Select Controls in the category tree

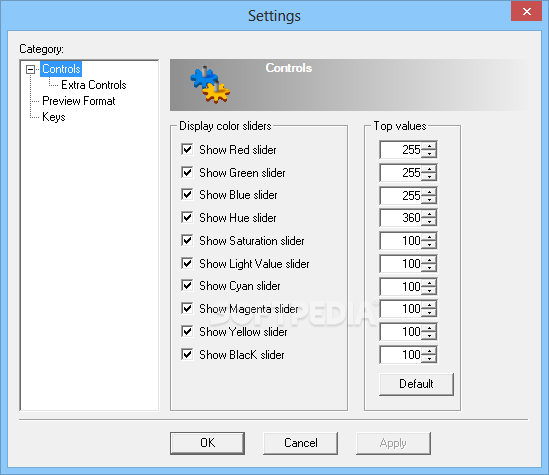pos(61,69)
